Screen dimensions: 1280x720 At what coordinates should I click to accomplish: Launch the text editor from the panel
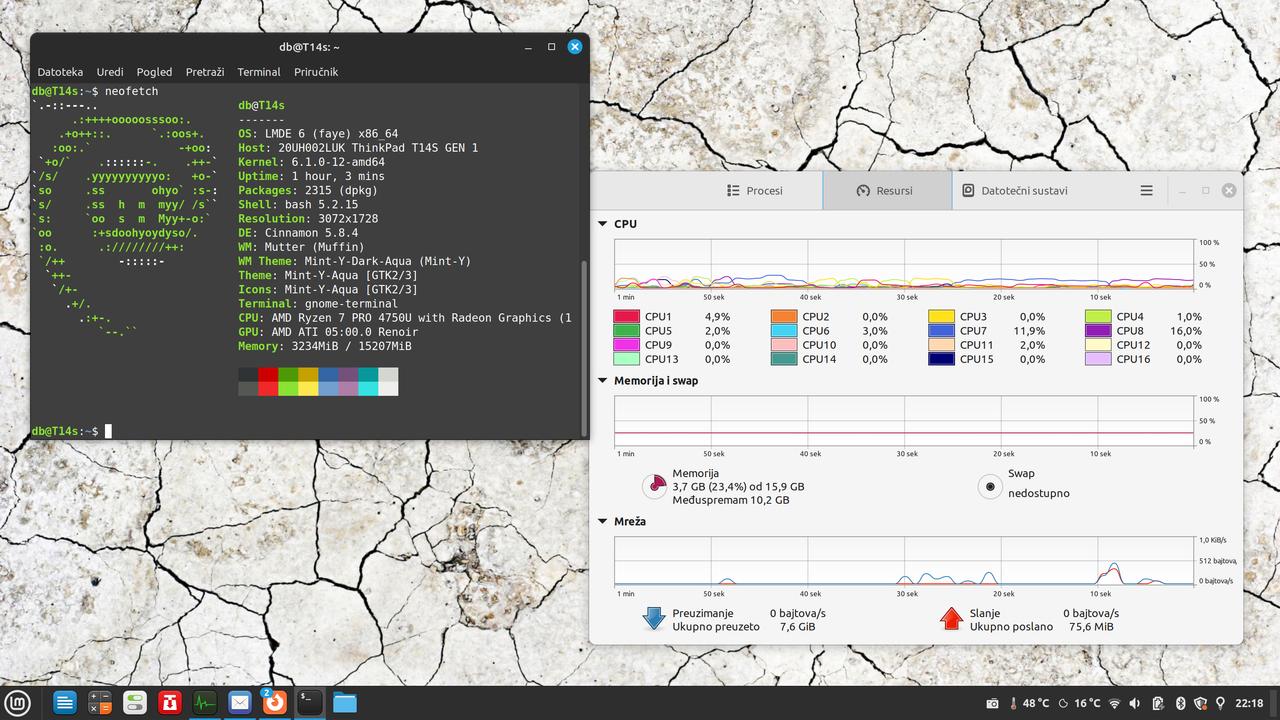(x=65, y=703)
